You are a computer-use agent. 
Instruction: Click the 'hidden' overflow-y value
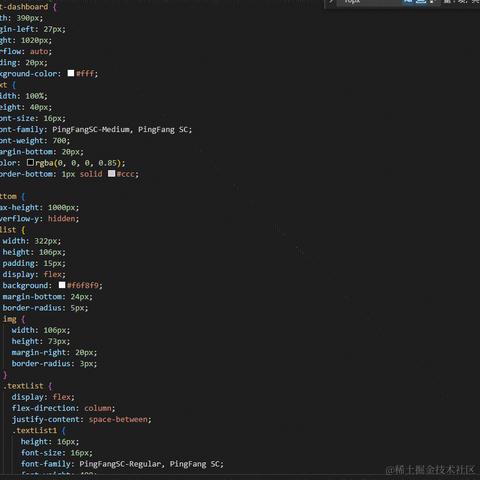[62, 219]
